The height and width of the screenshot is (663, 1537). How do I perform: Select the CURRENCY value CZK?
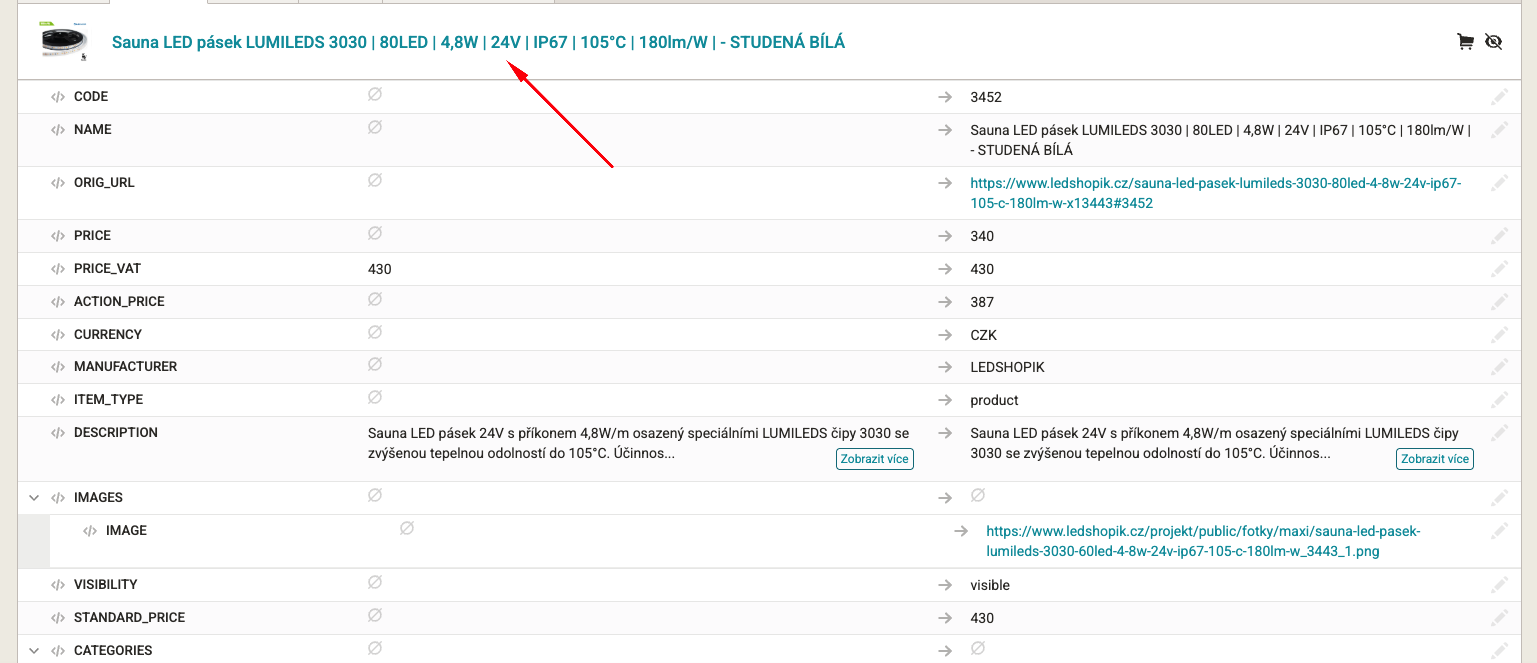click(984, 335)
